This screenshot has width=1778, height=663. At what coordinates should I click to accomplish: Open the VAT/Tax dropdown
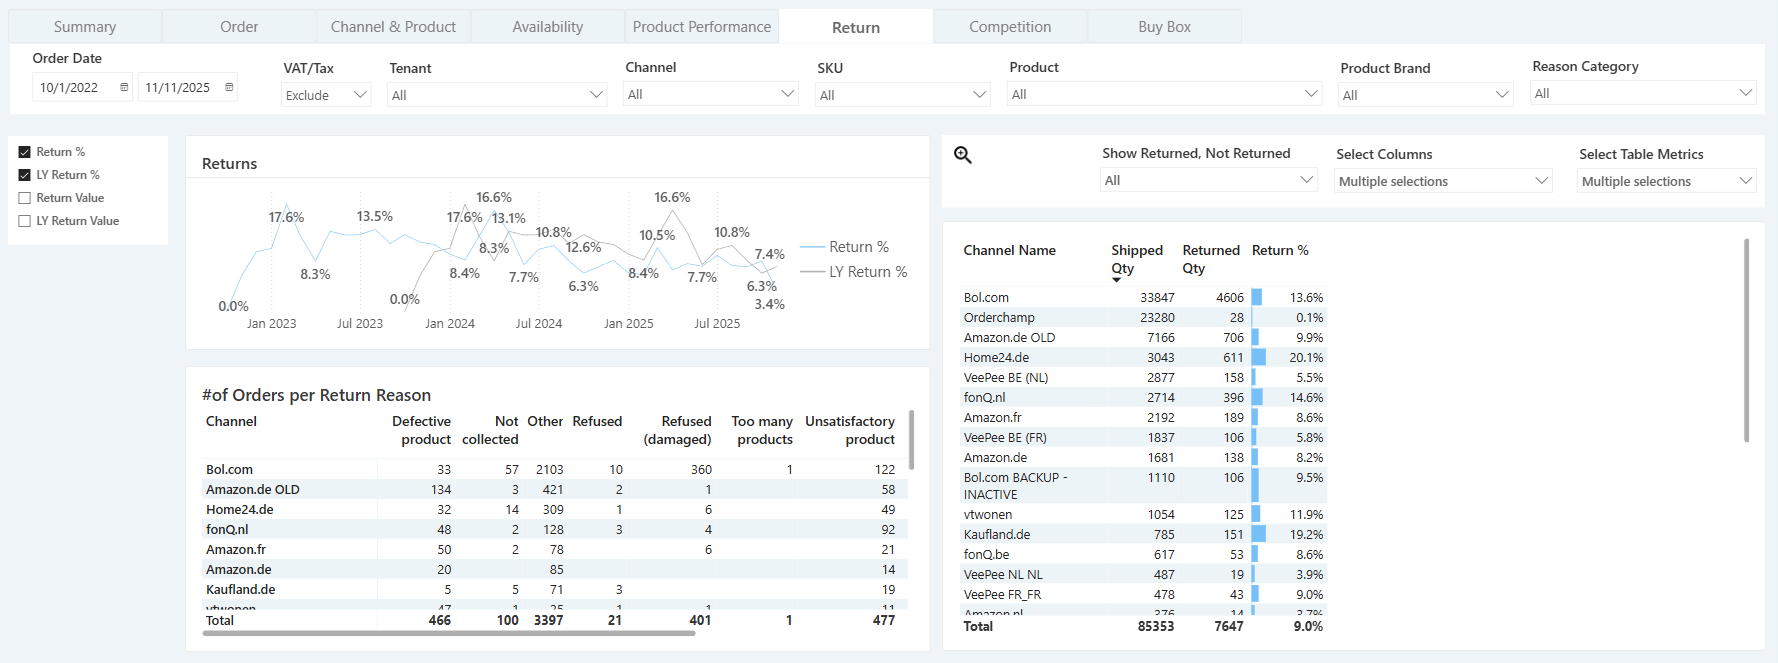(x=326, y=95)
